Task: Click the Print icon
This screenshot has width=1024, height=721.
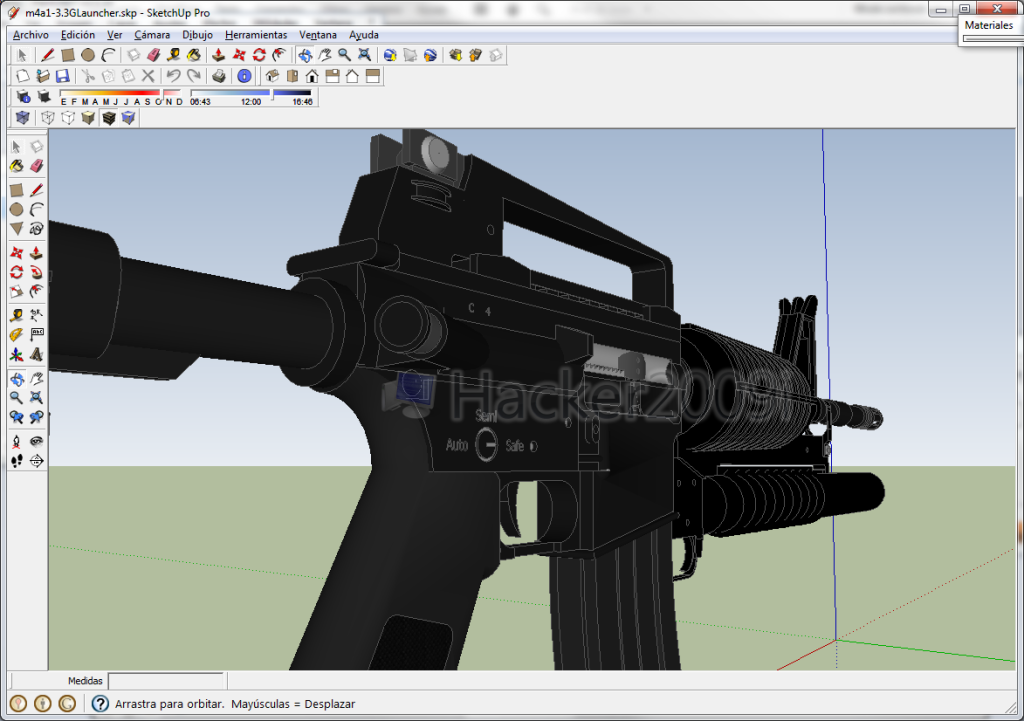Action: (x=219, y=76)
